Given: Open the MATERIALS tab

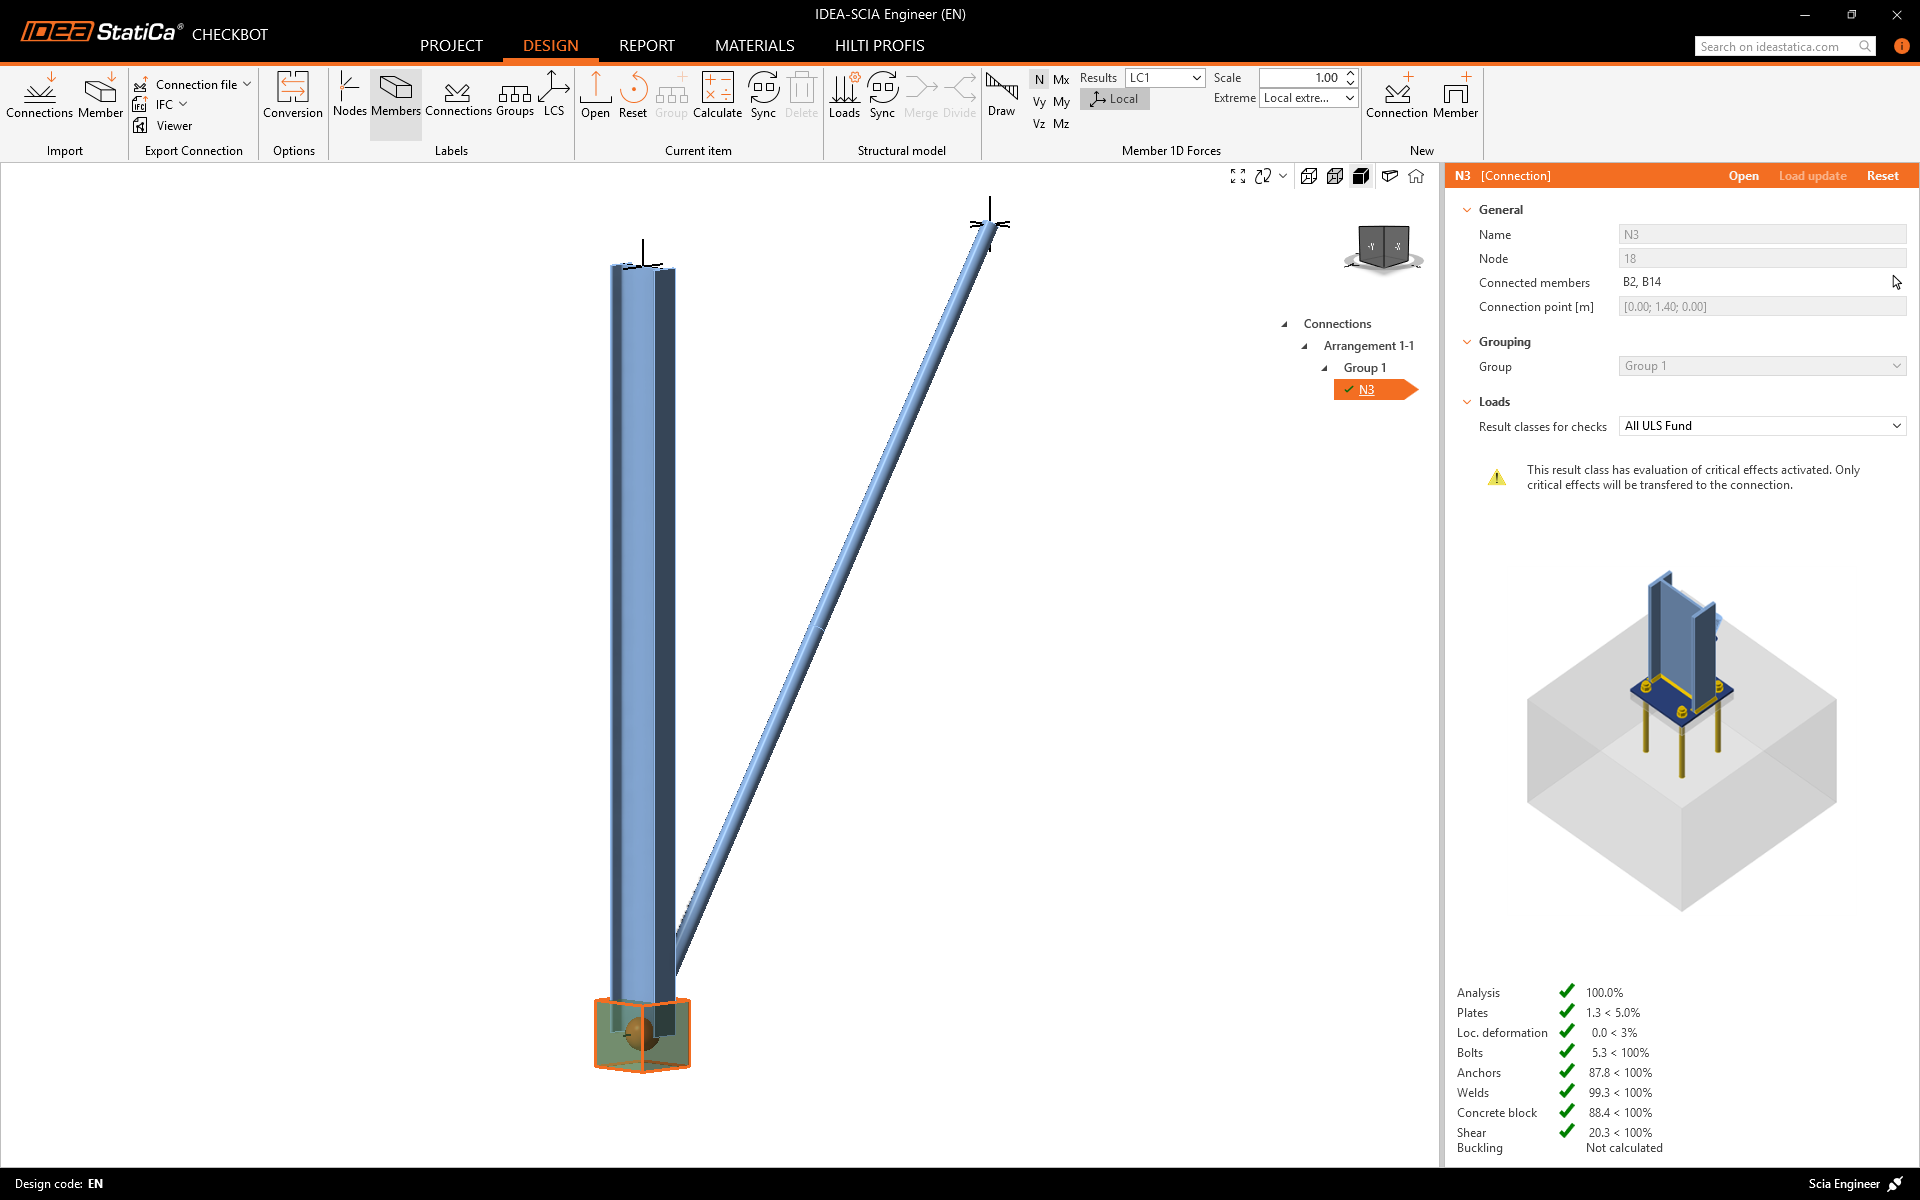Looking at the screenshot, I should coord(754,46).
